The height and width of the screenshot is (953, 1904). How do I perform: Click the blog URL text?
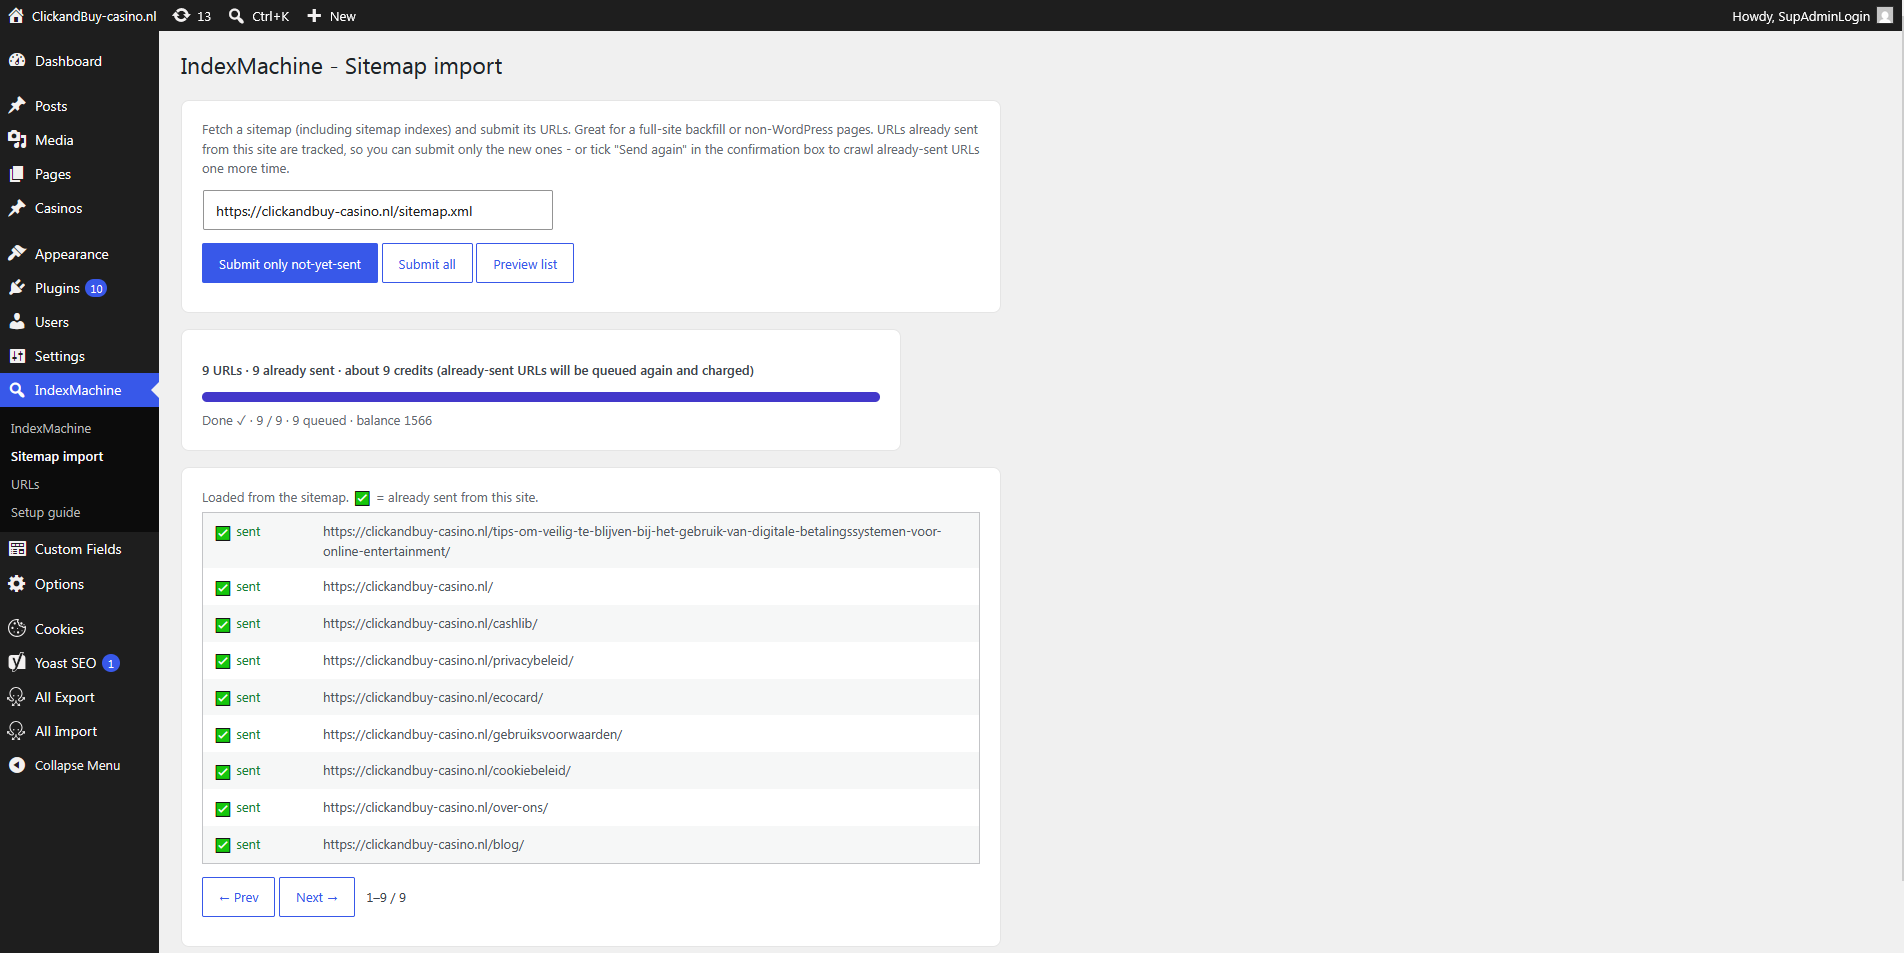423,845
